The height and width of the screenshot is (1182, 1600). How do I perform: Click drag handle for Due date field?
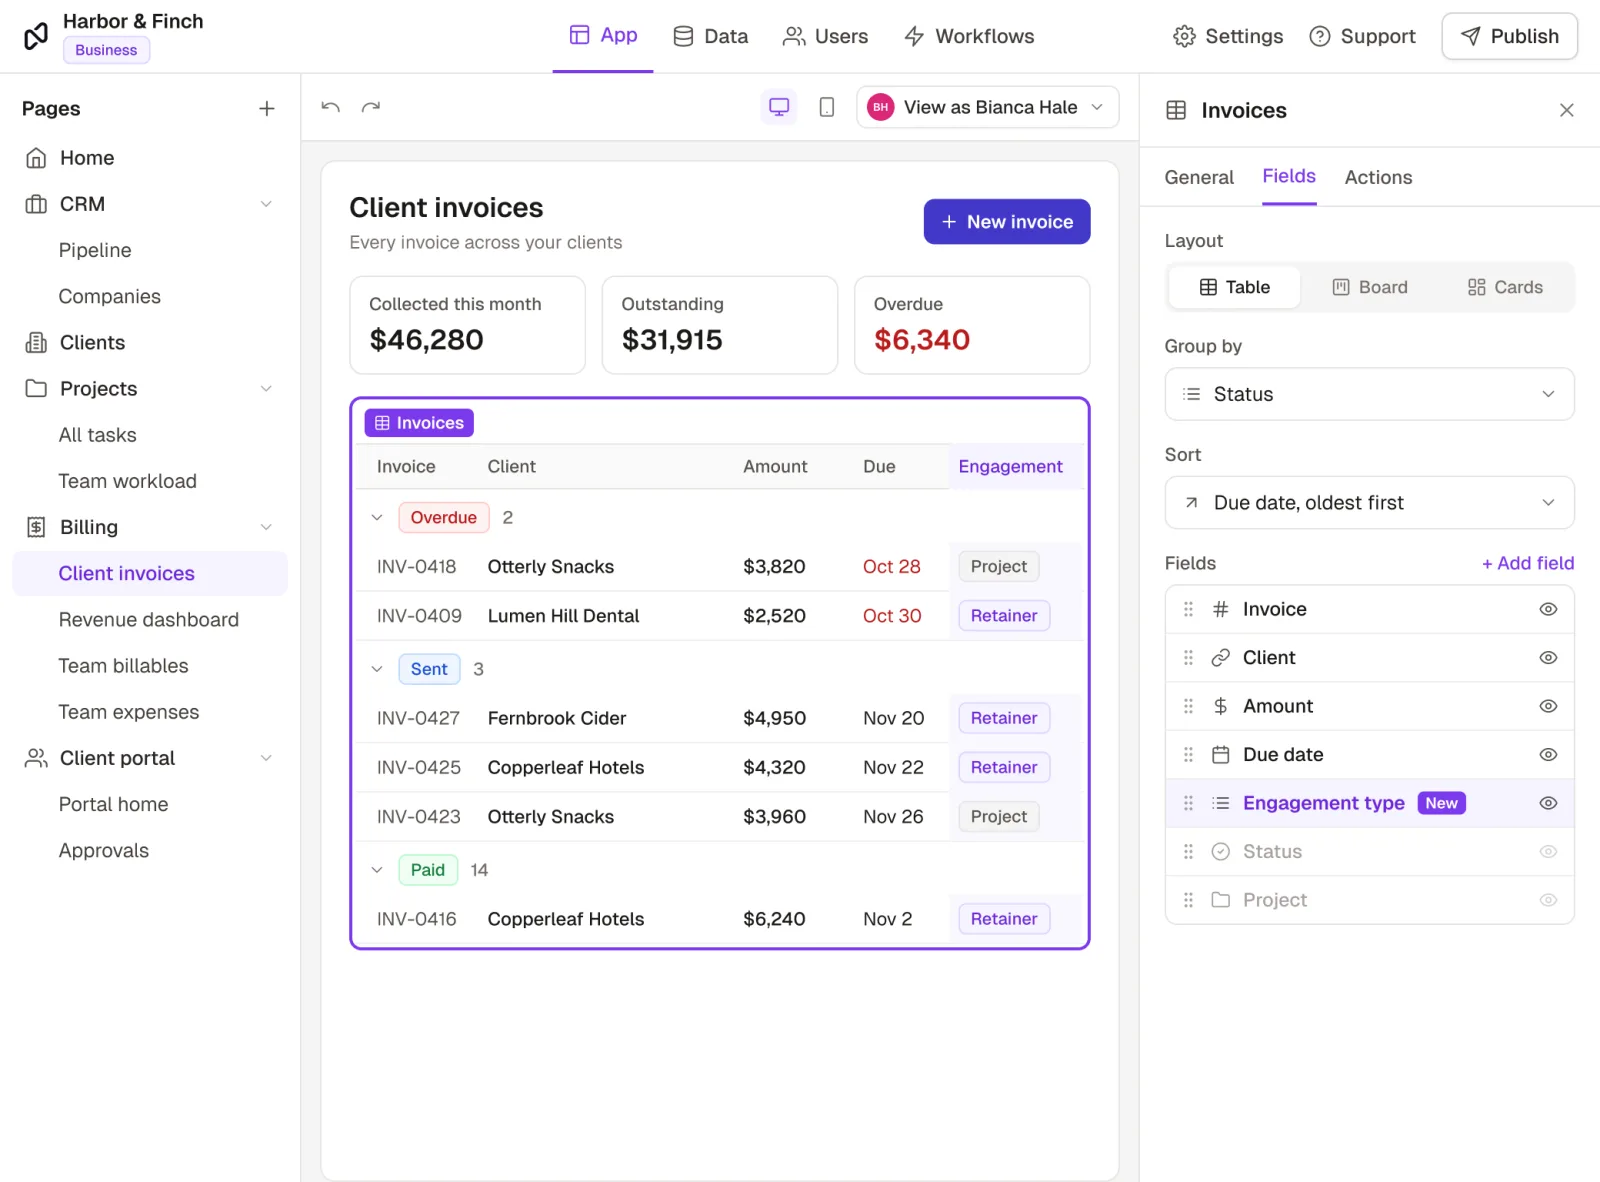click(1189, 755)
